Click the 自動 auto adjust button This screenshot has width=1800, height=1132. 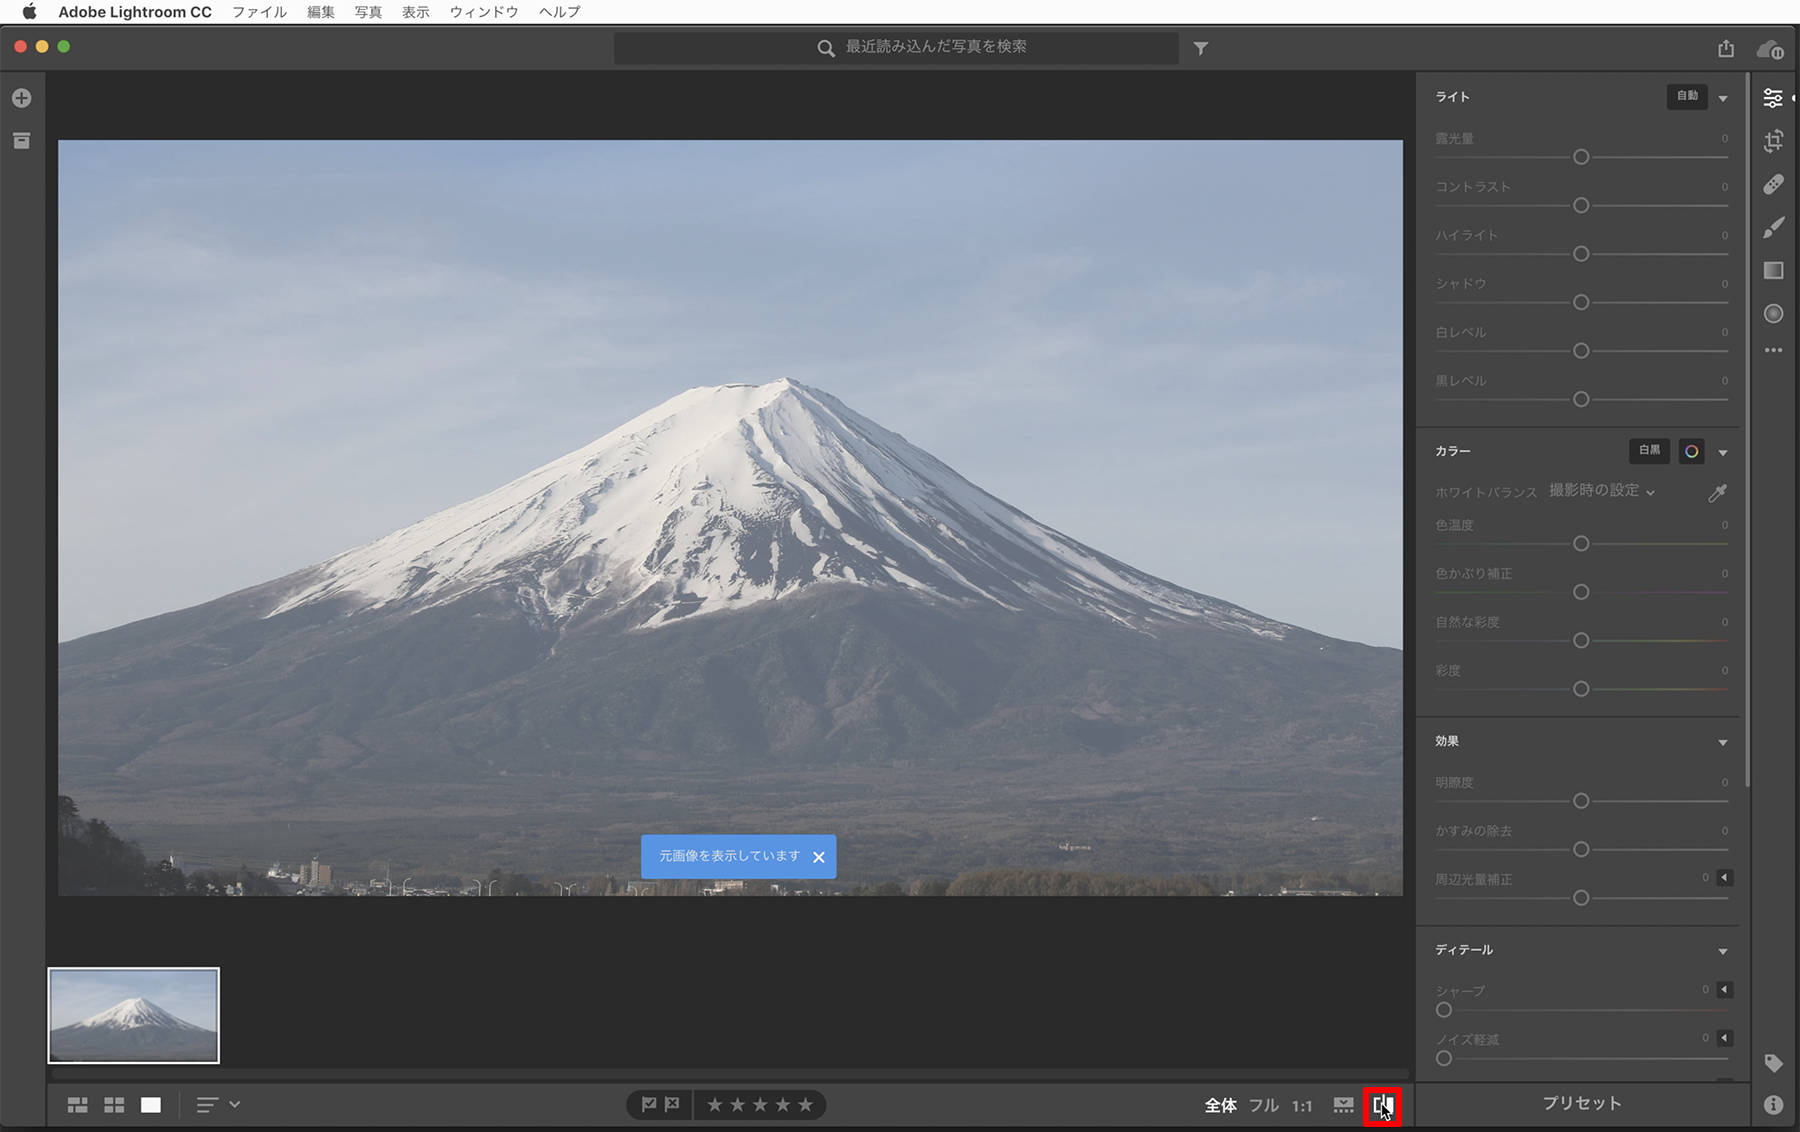(x=1687, y=96)
